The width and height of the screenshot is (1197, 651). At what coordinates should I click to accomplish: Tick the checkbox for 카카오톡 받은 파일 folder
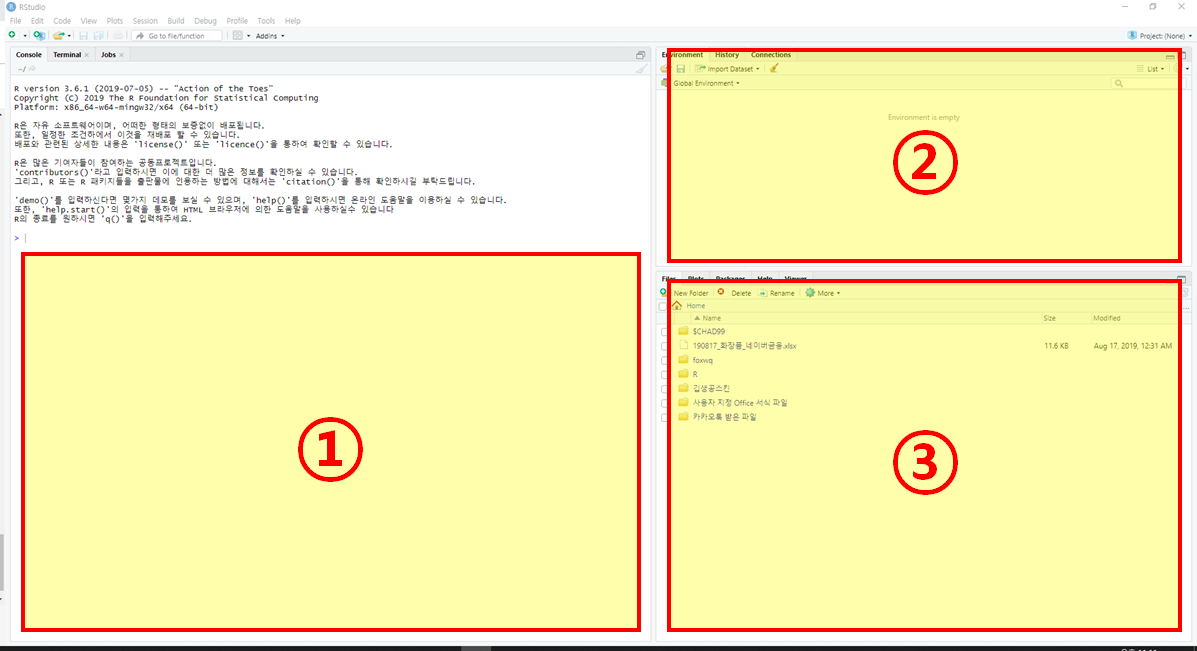(664, 417)
